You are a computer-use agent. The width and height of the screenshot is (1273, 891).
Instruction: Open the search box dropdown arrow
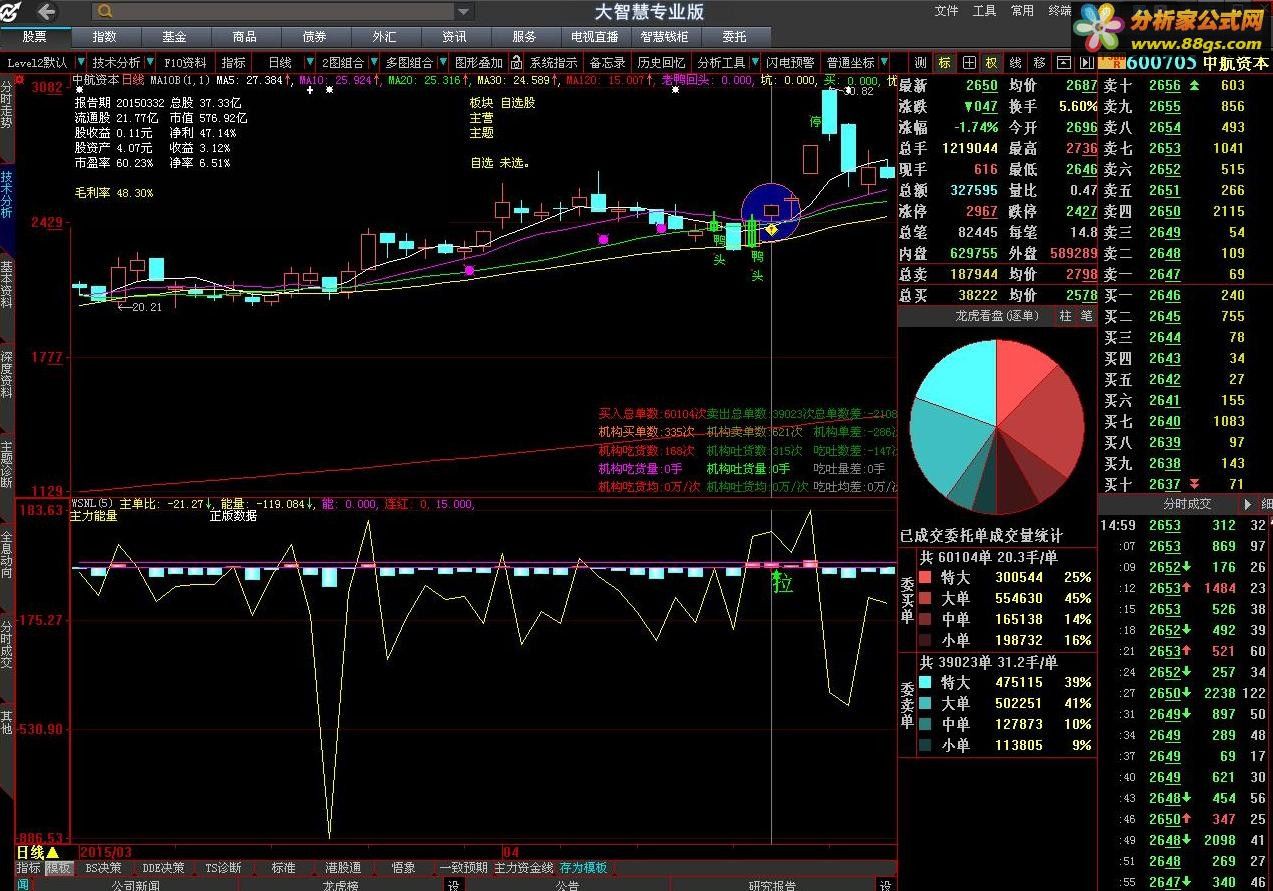463,11
